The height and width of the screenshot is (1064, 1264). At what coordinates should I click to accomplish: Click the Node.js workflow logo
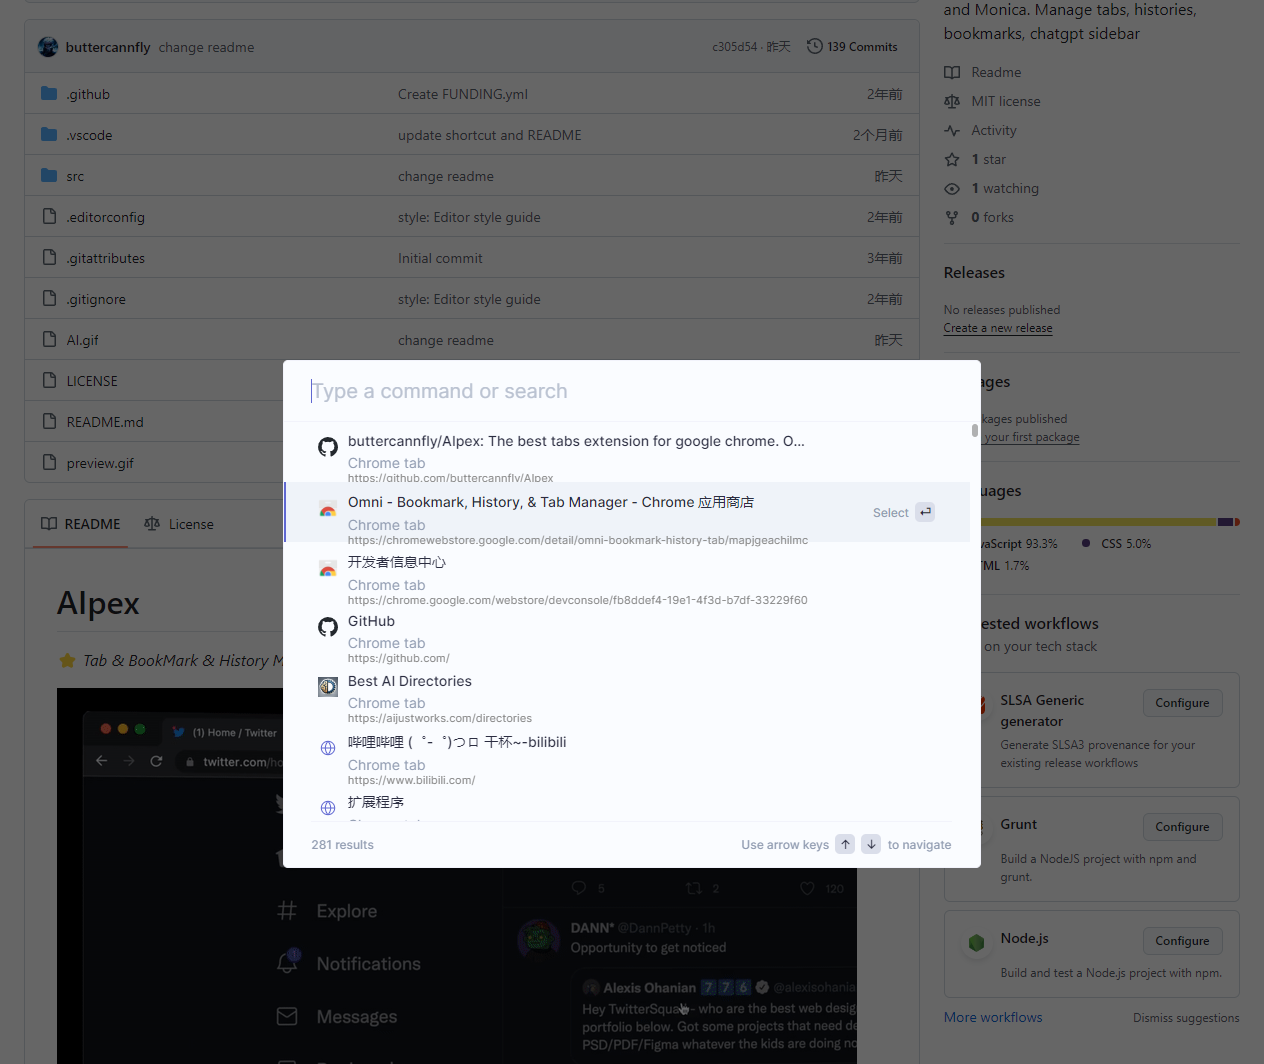coord(977,942)
